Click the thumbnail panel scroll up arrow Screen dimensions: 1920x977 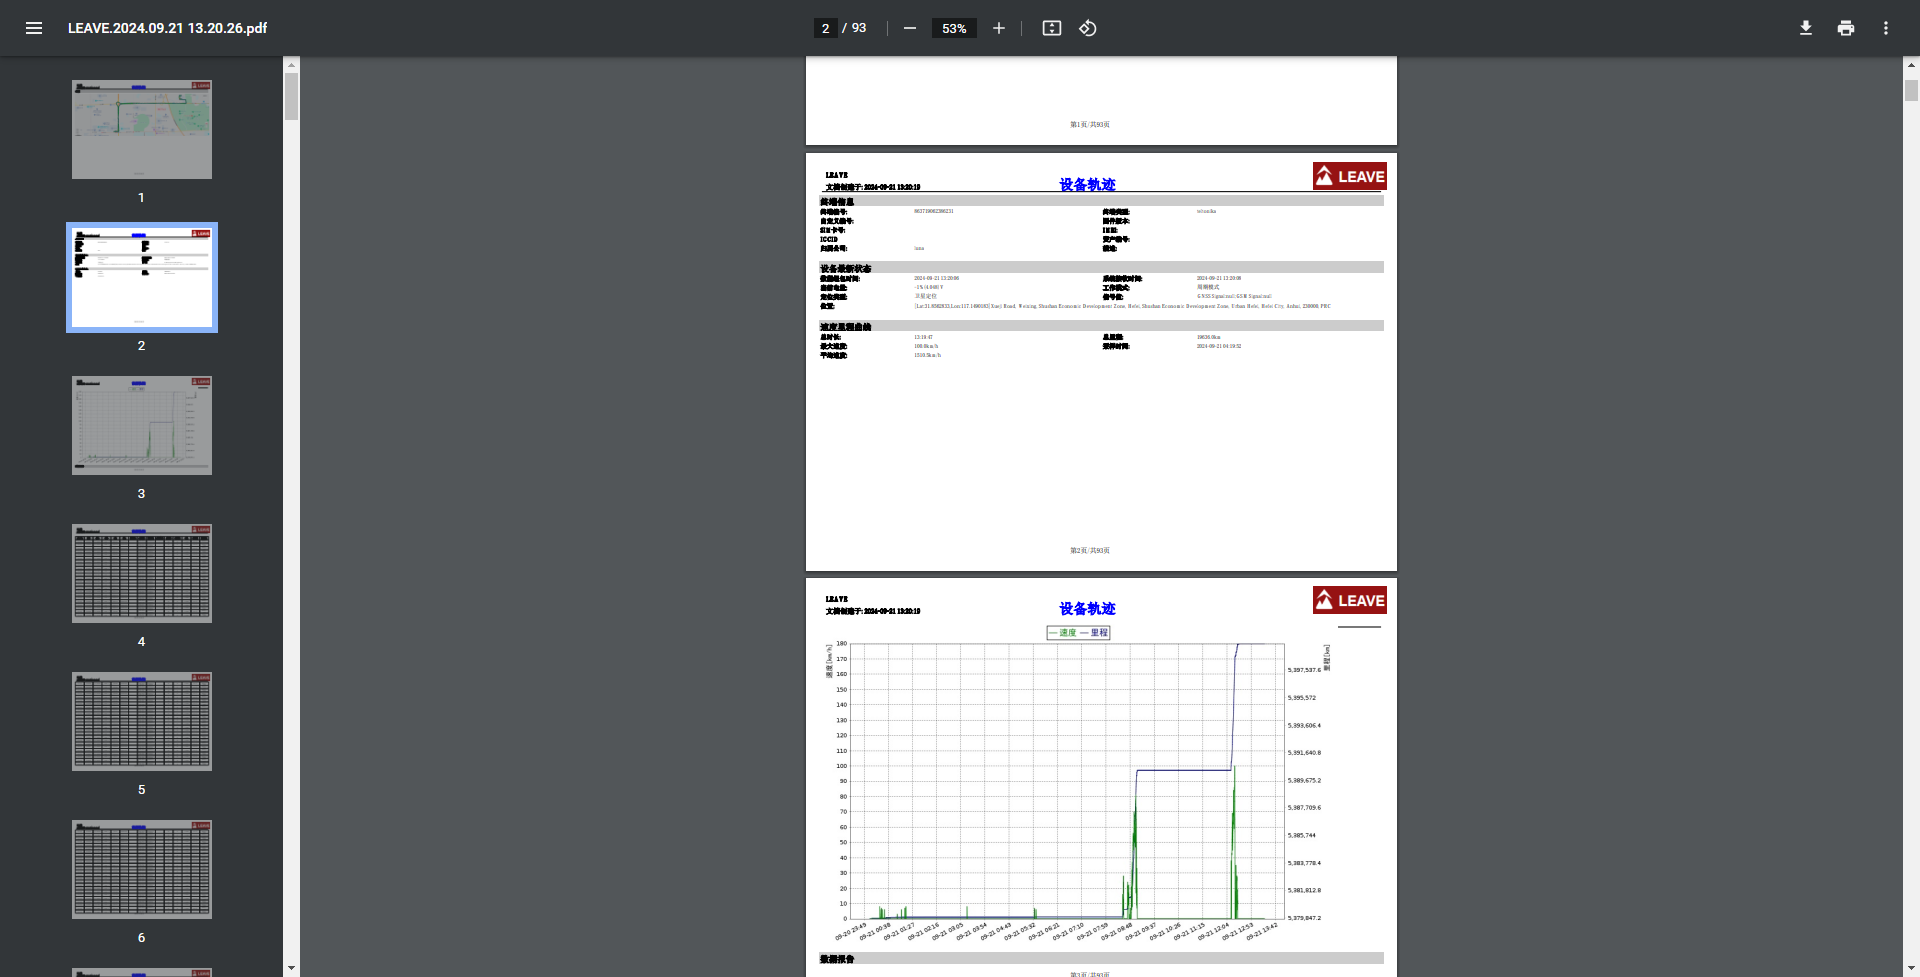point(291,65)
